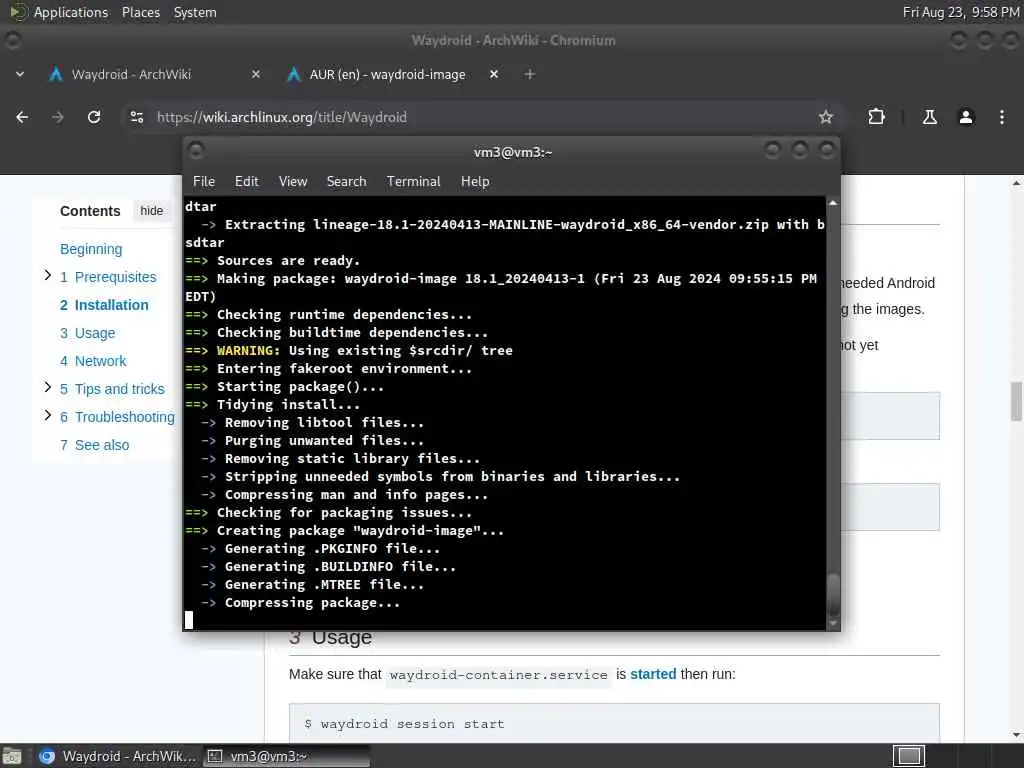The width and height of the screenshot is (1024, 768).
Task: View site information icon in address bar
Action: (x=137, y=117)
